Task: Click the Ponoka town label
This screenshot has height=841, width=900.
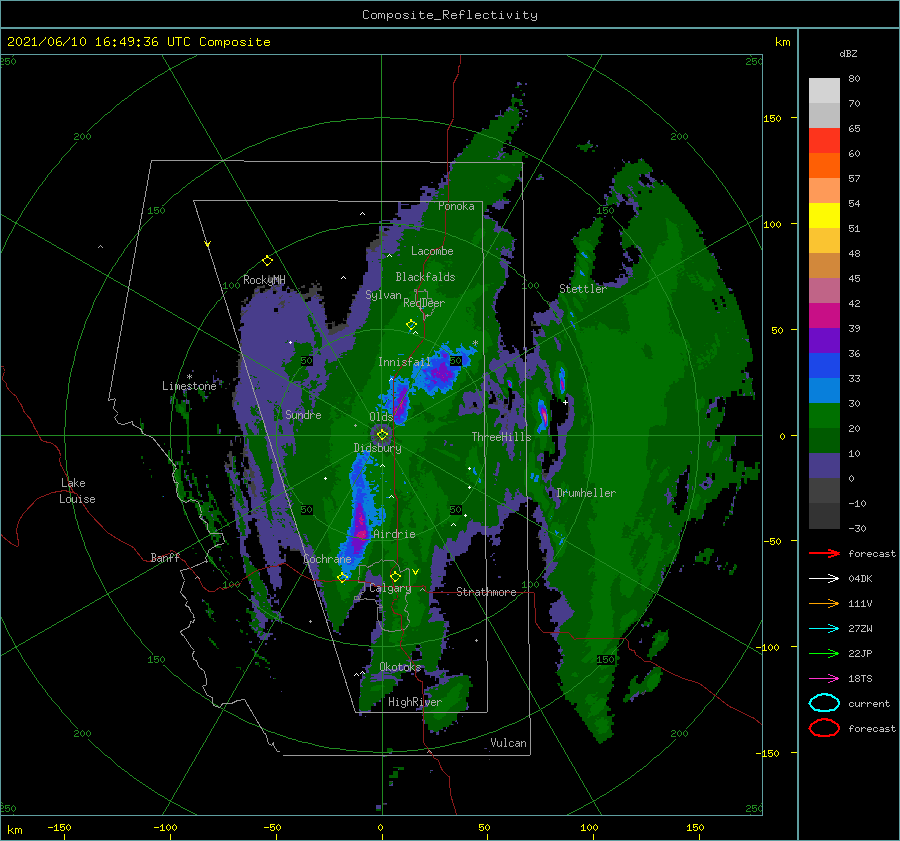Action: coord(456,206)
